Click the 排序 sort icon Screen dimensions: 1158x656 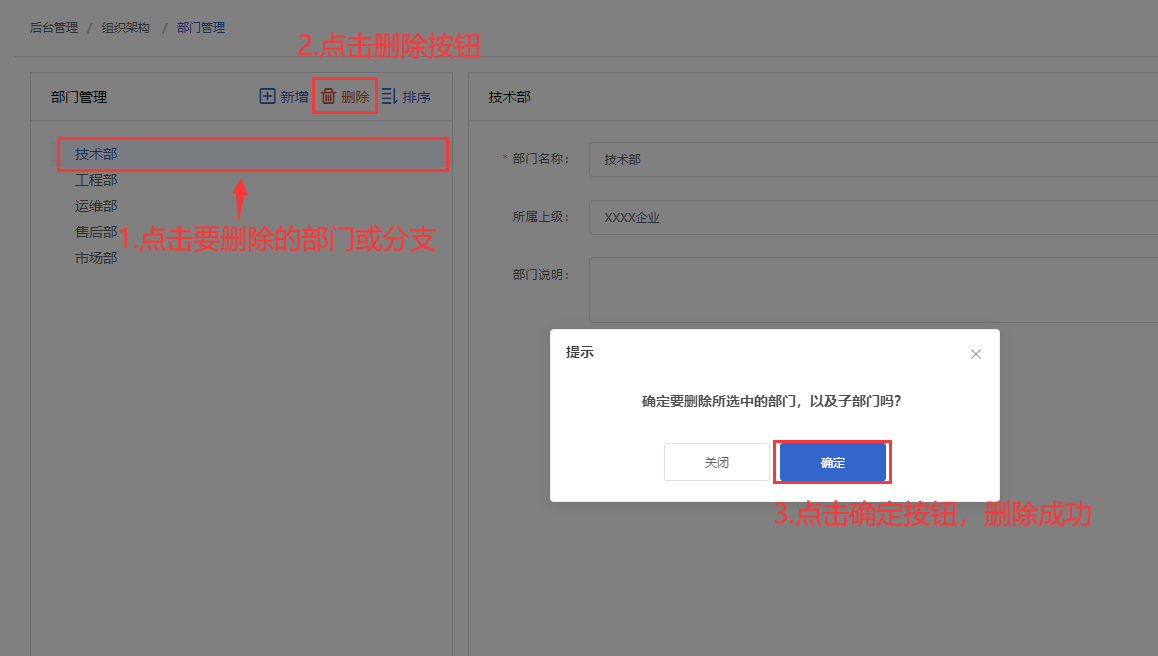pos(389,96)
